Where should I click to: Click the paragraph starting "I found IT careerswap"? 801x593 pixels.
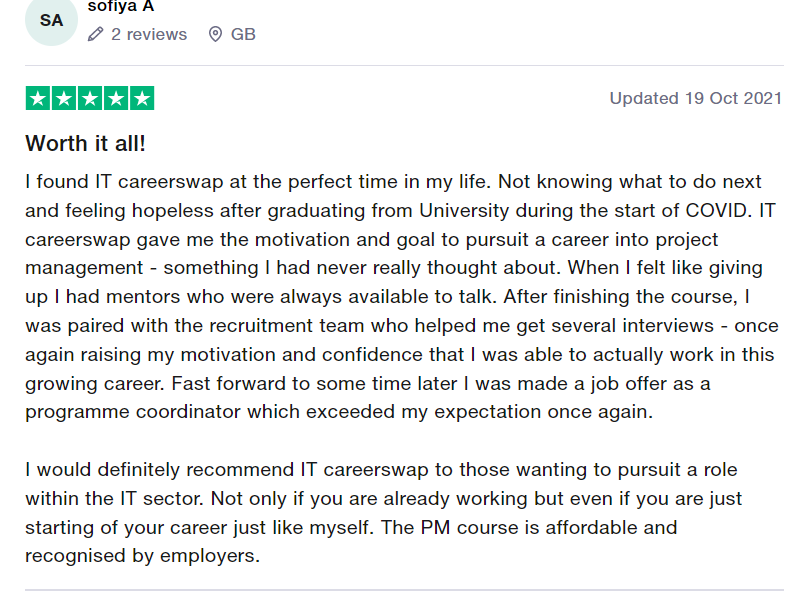pos(402,297)
